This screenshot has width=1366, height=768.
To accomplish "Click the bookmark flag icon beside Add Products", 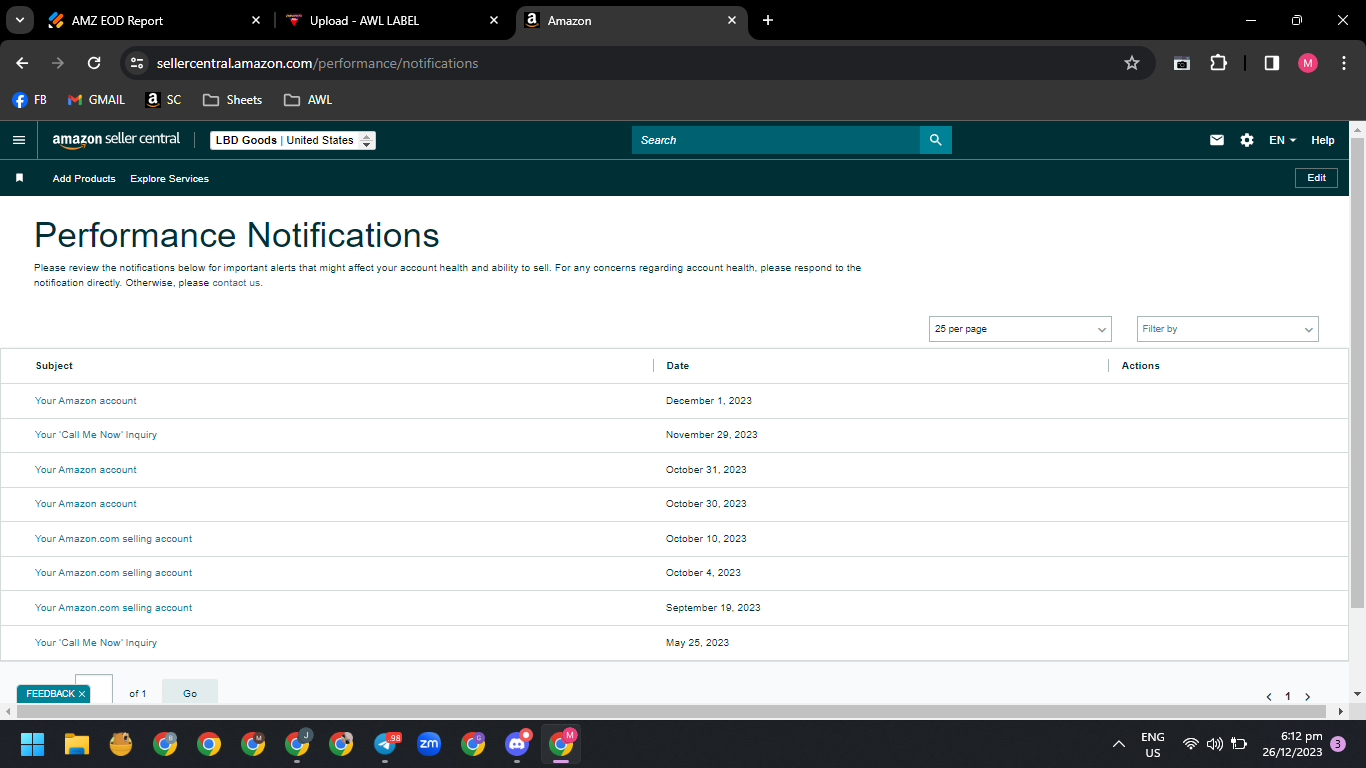I will coord(19,178).
